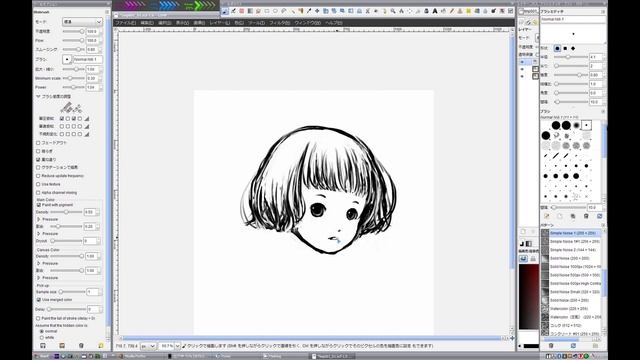Enable the フェードアウト checkbox
The width and height of the screenshot is (640, 360).
38,143
